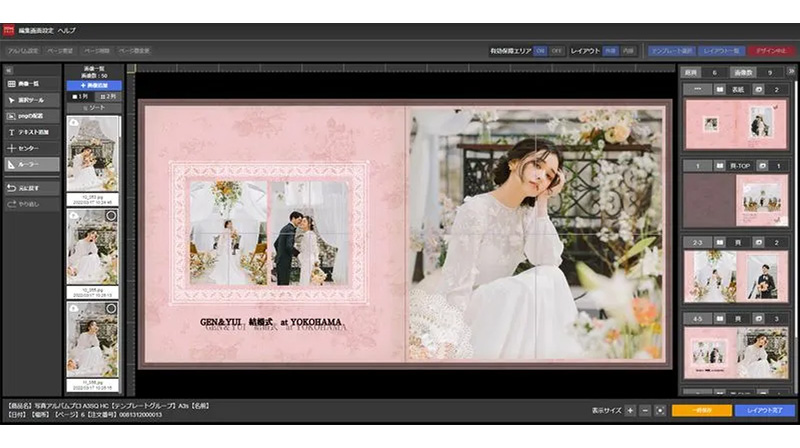The height and width of the screenshot is (448, 800).
Task: Click the cloud icon on first list photo
Action: (74, 122)
